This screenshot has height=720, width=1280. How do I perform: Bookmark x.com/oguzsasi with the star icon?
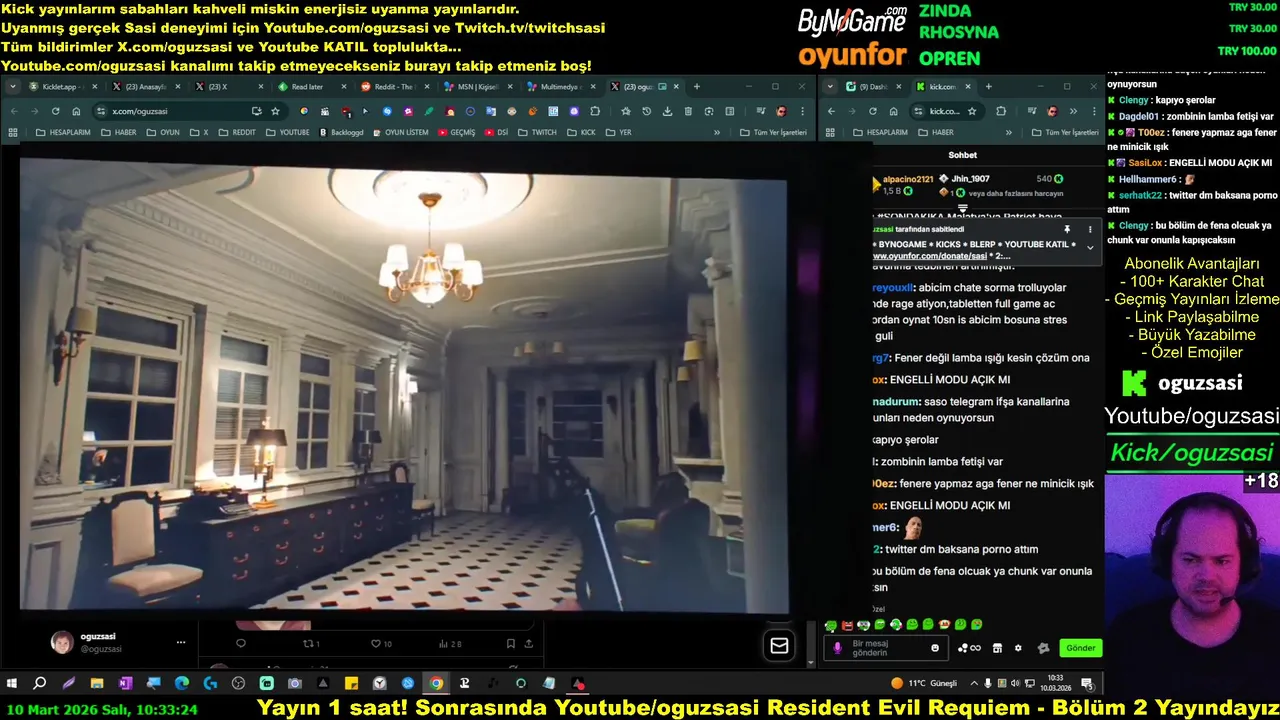click(x=275, y=111)
